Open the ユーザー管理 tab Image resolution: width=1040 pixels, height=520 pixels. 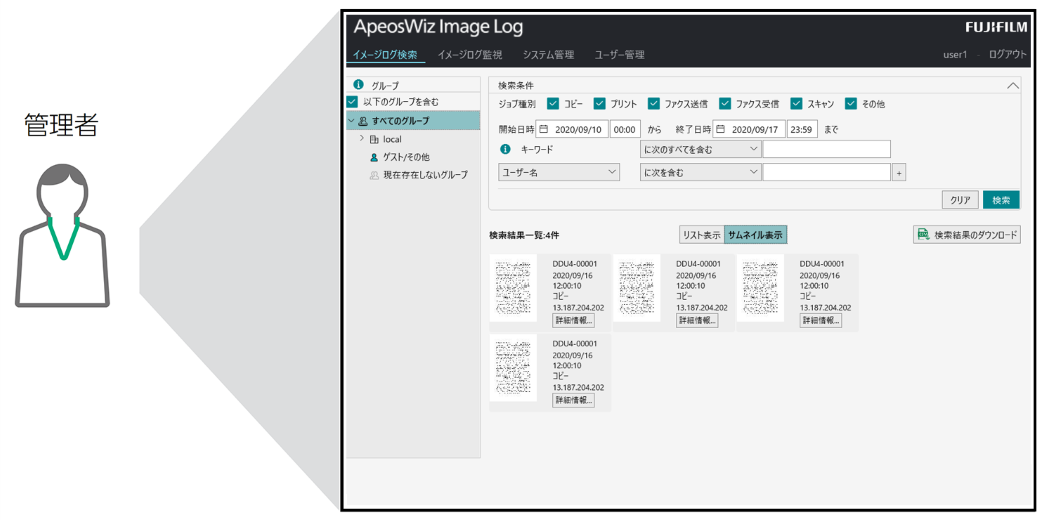619,55
